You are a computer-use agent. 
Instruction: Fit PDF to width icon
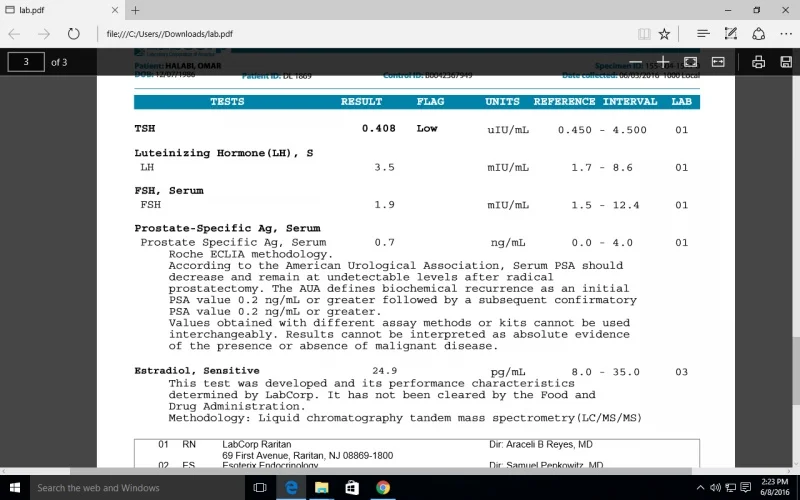(x=718, y=62)
